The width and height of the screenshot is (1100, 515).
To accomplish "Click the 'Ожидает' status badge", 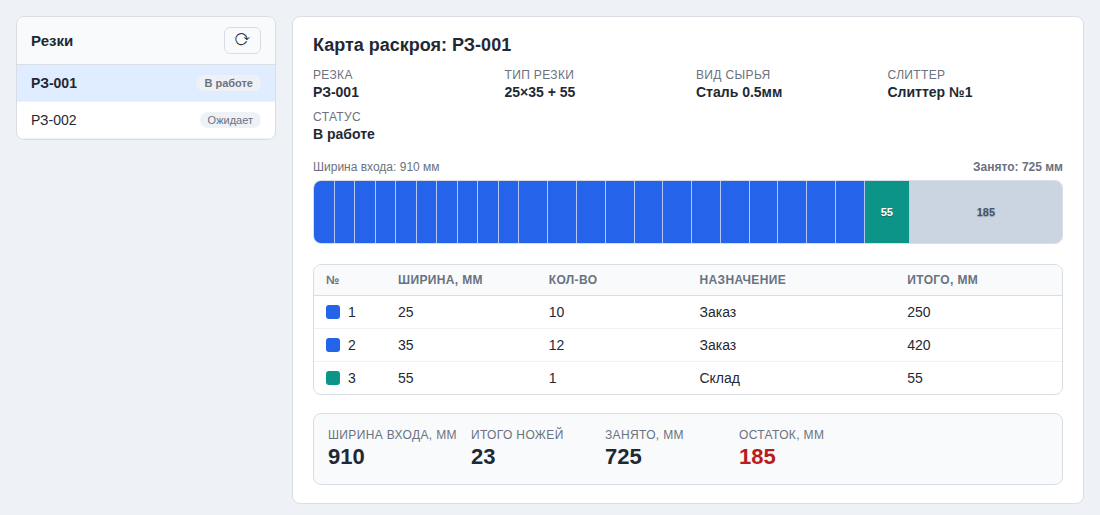I will [x=230, y=120].
